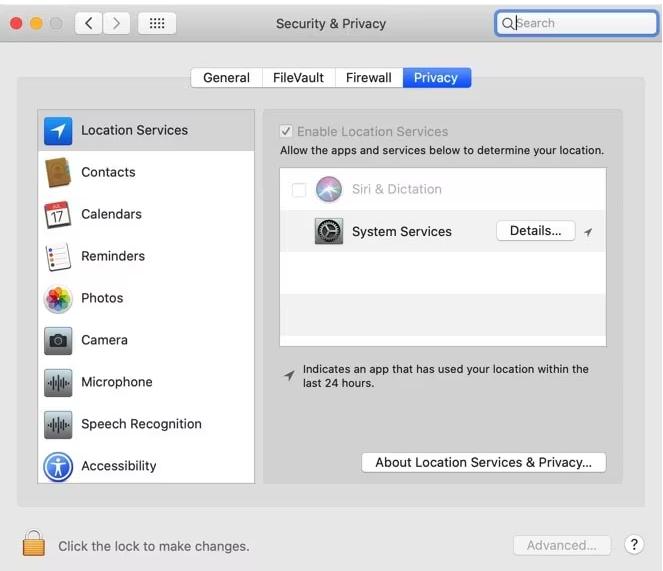Viewport: 663px width, 571px height.
Task: Enable location for Siri & Dictation checkbox
Action: 299,189
